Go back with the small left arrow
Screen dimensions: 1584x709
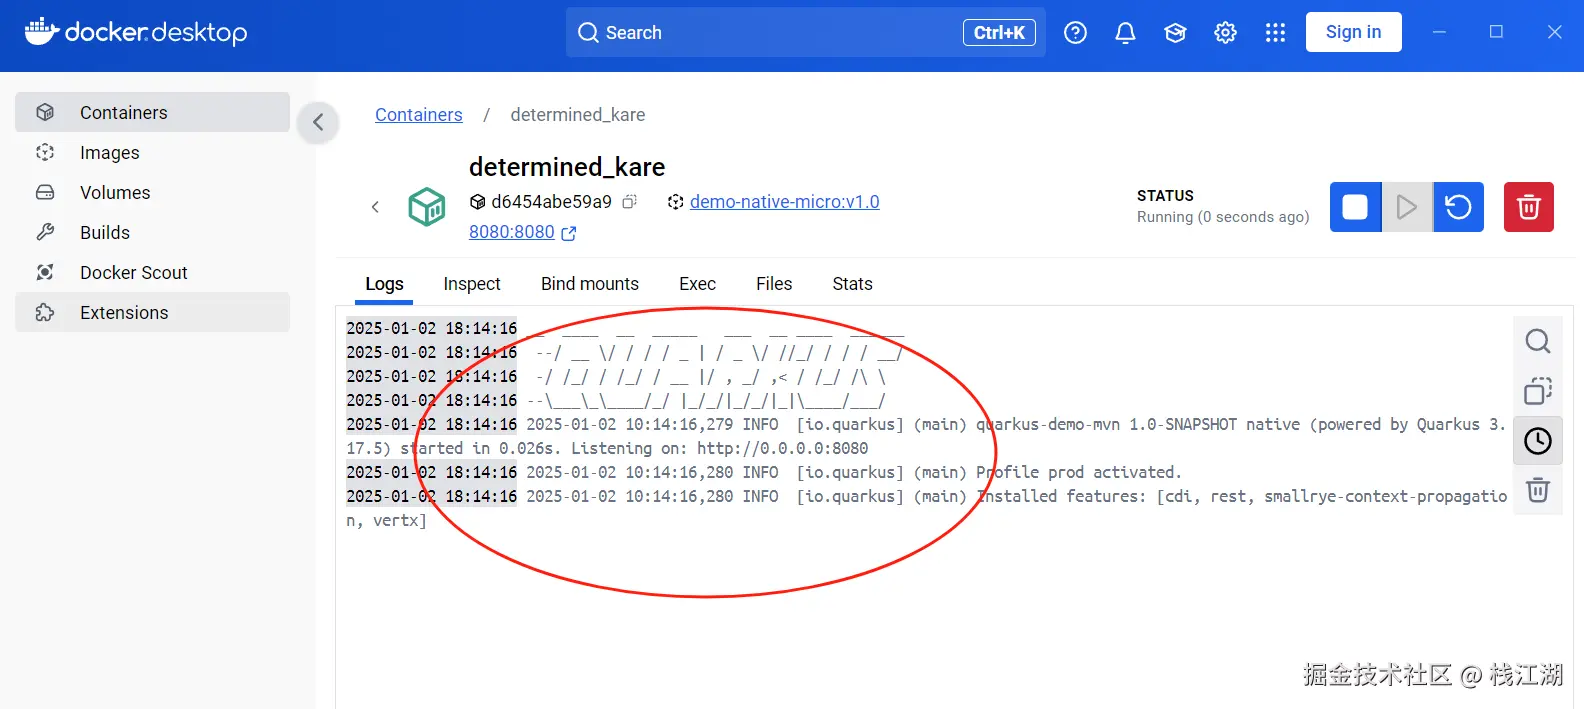pos(375,207)
